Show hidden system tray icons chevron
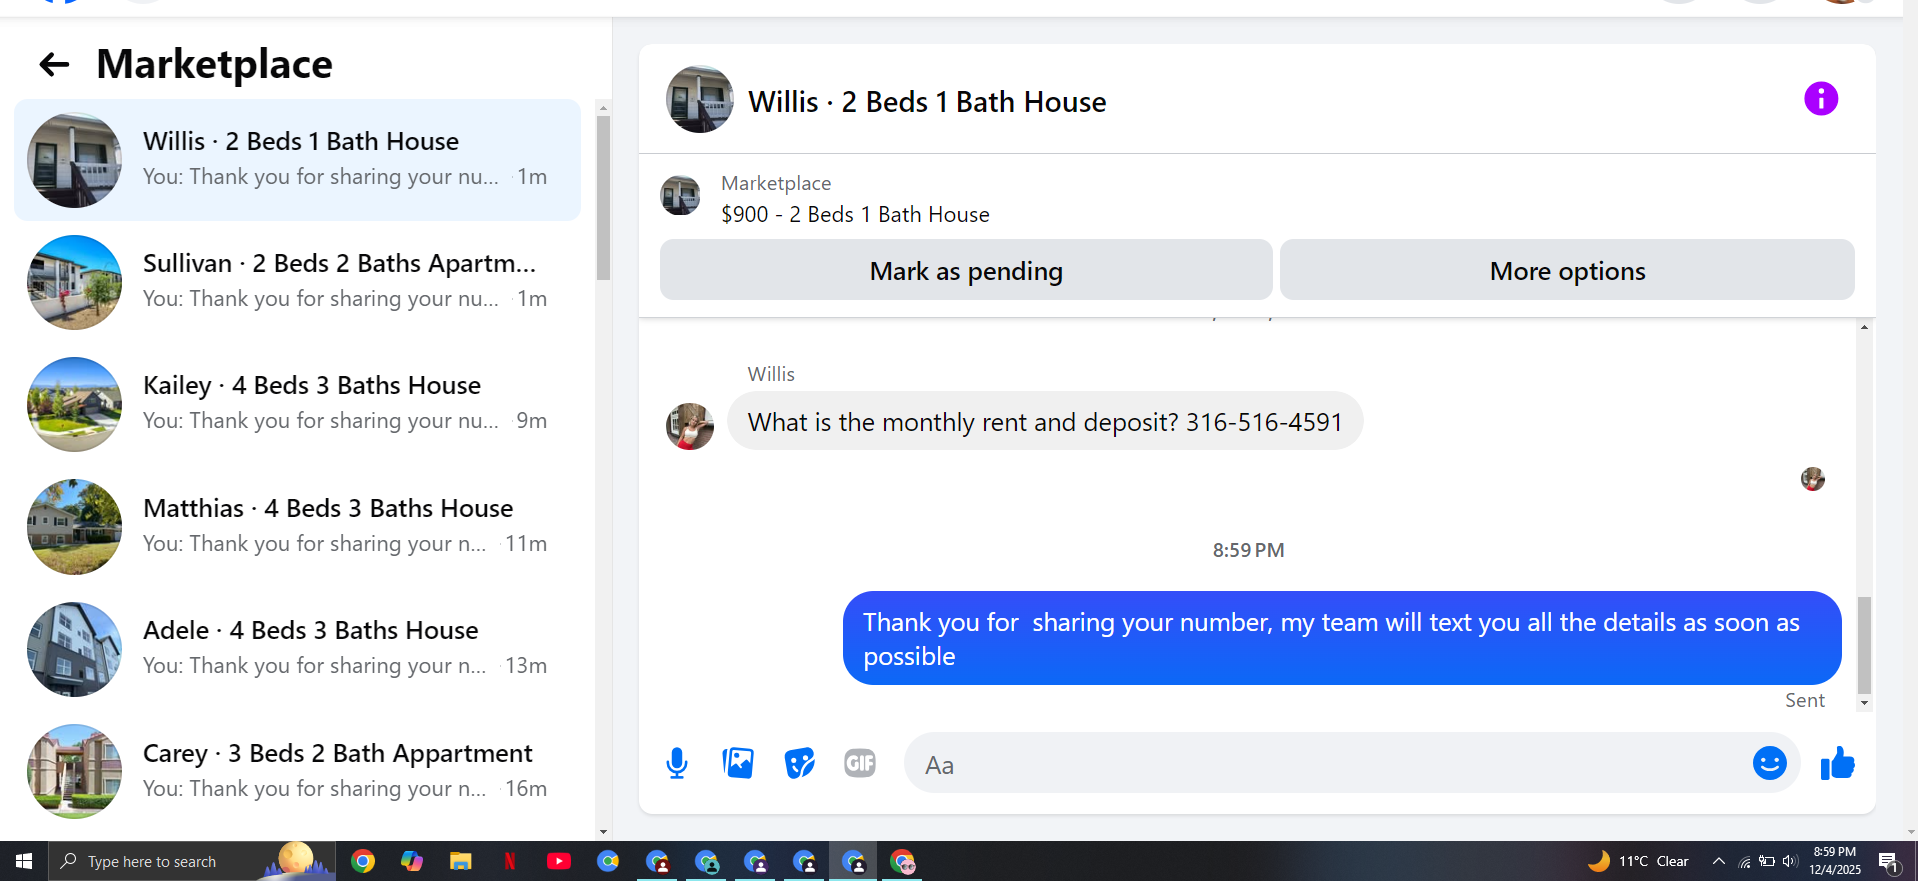The image size is (1918, 881). tap(1718, 861)
